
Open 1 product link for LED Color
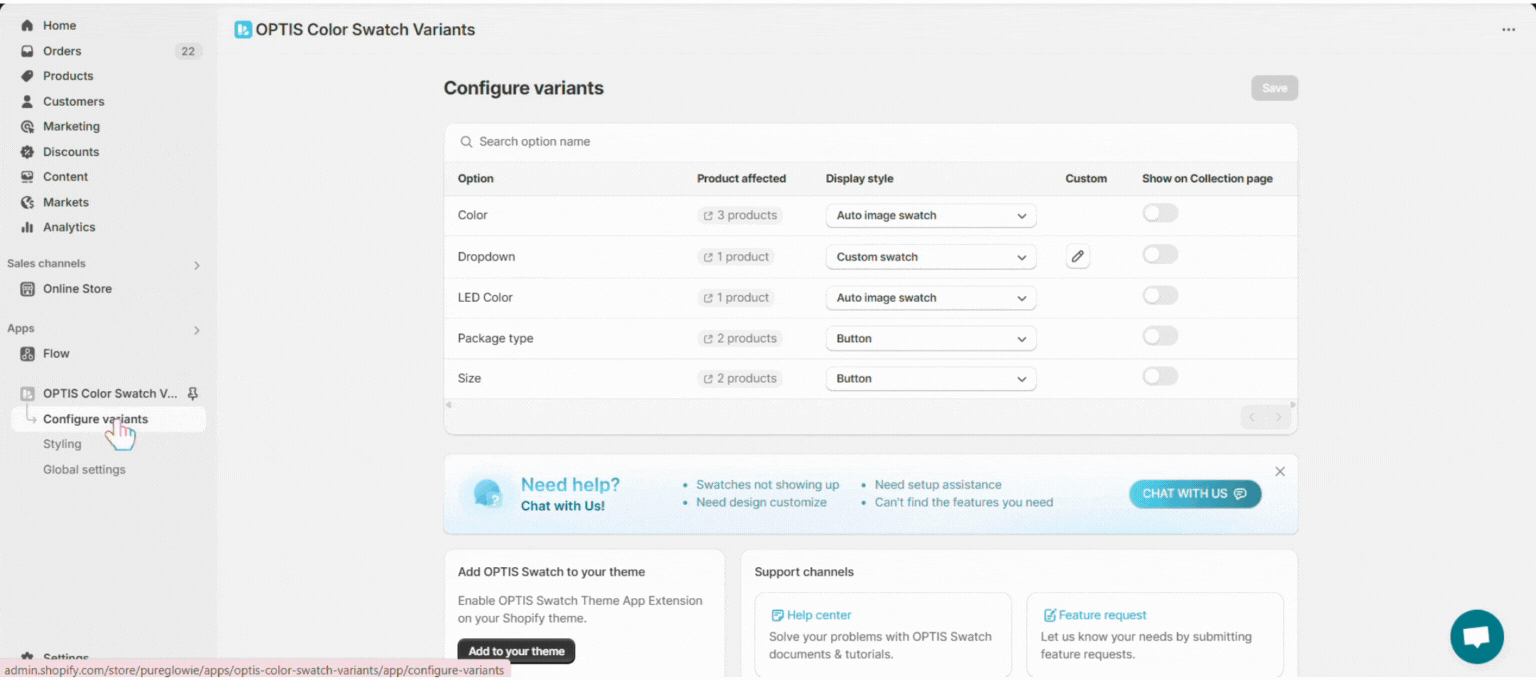pos(736,298)
